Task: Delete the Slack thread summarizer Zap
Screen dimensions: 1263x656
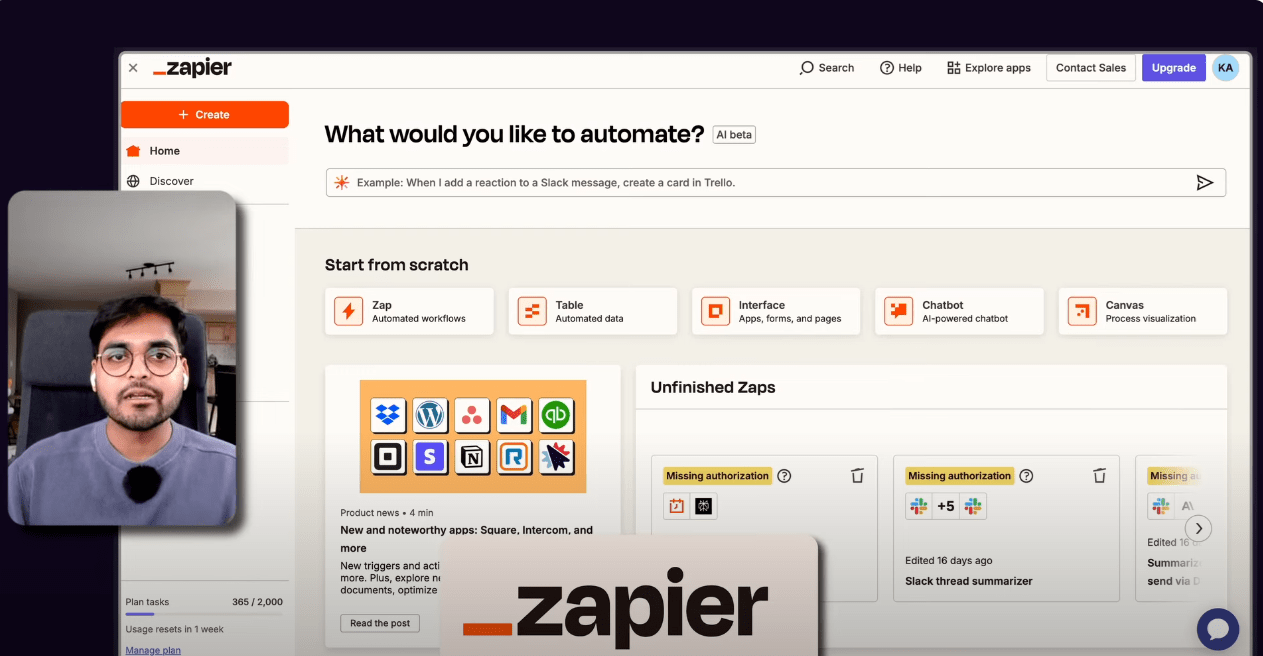Action: pyautogui.click(x=1099, y=476)
